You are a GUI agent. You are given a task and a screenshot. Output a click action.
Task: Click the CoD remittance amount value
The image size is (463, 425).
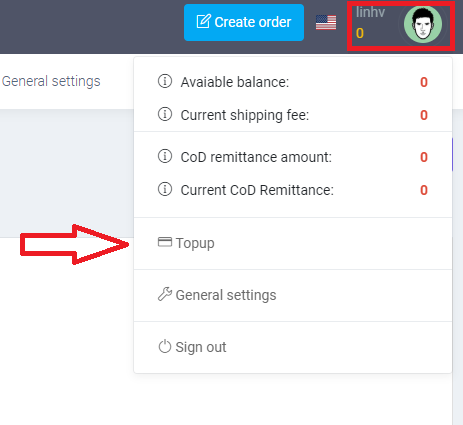[x=424, y=157]
